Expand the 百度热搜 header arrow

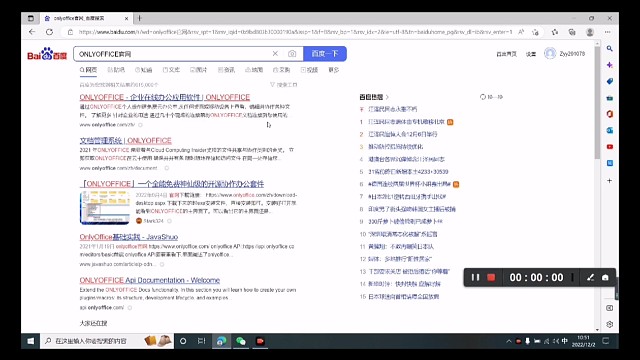point(387,97)
